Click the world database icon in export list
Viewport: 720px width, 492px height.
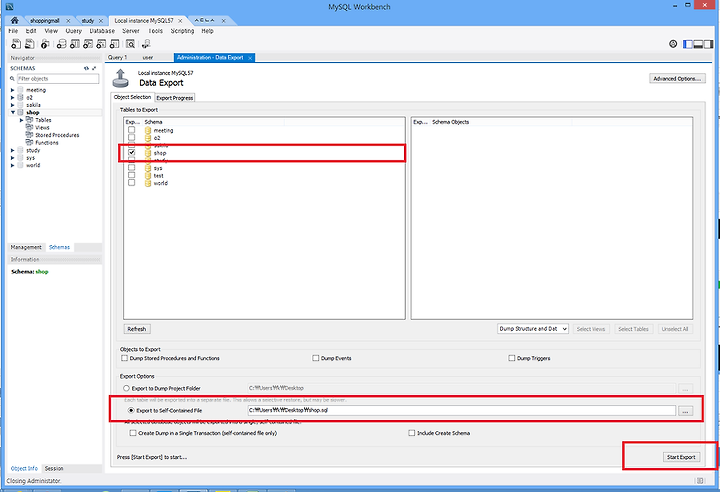coord(148,183)
